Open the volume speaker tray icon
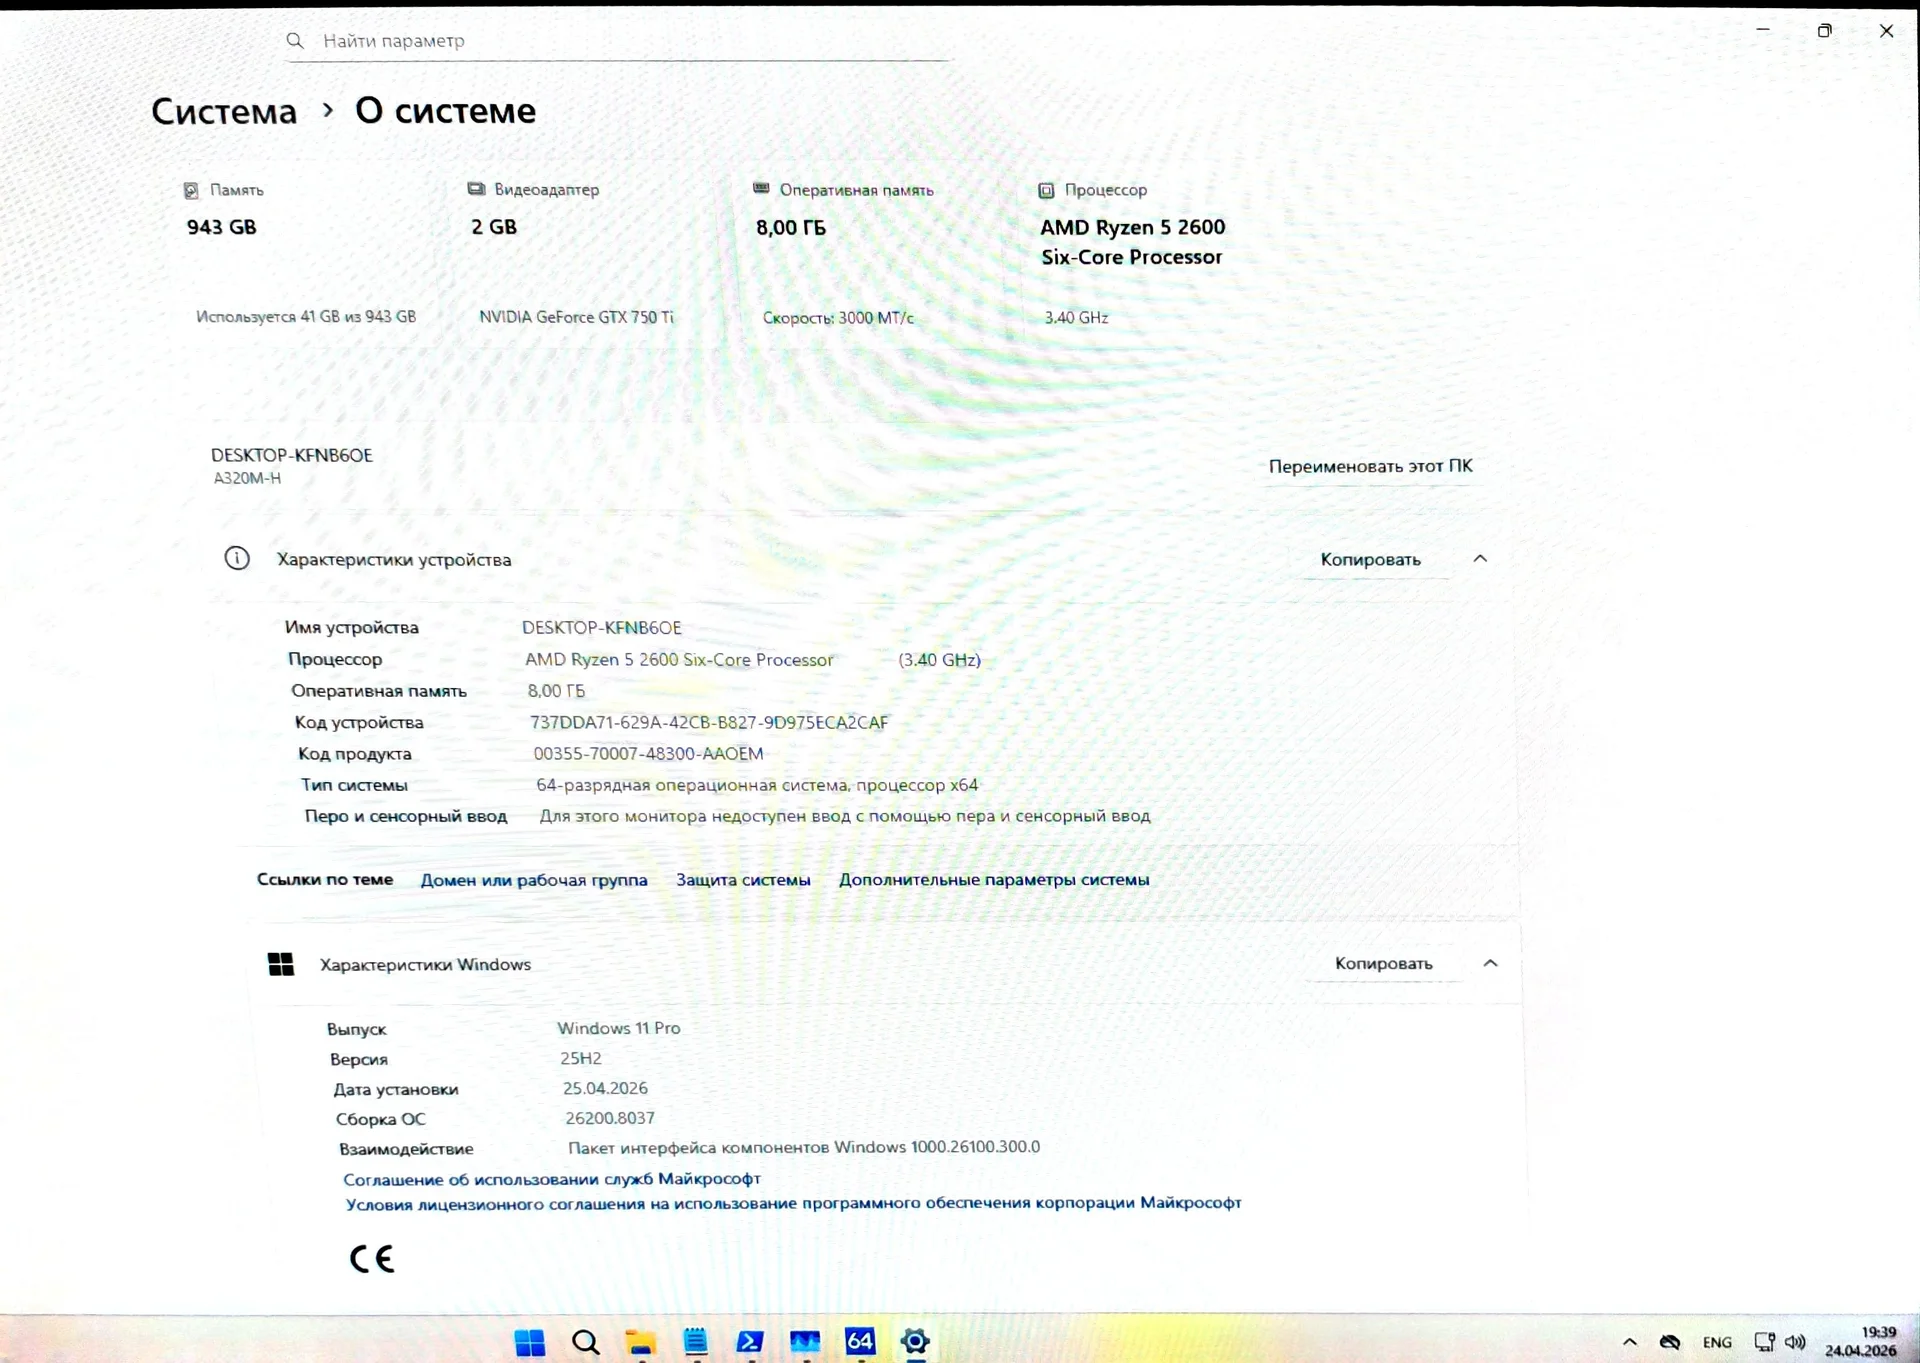 pyautogui.click(x=1795, y=1342)
